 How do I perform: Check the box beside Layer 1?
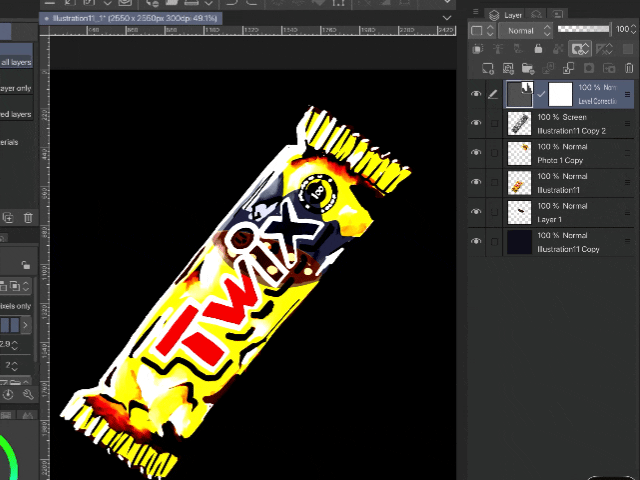[494, 212]
